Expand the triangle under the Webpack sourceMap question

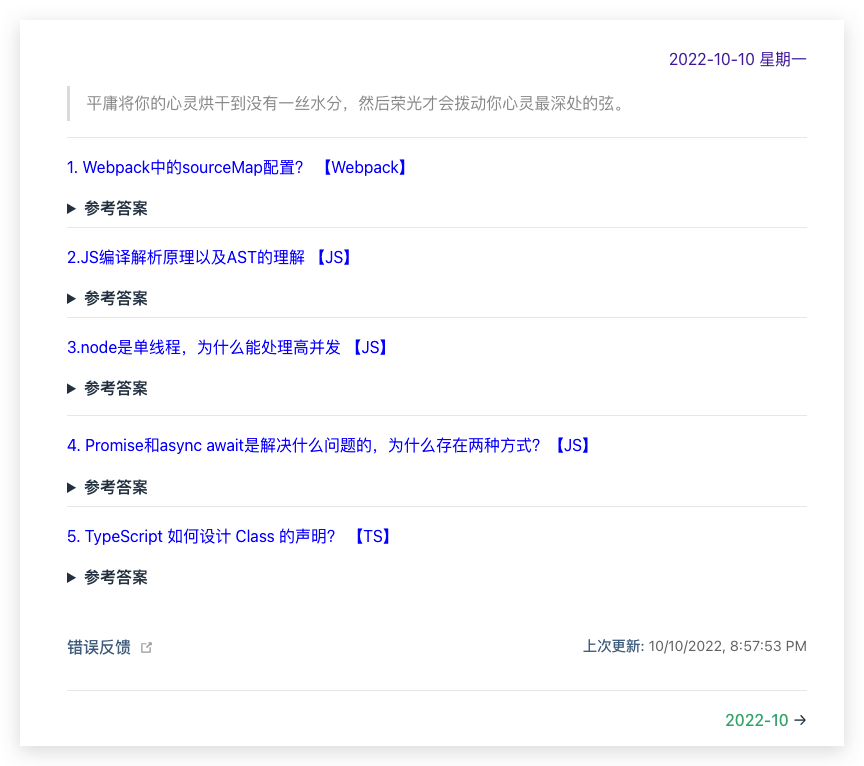pyautogui.click(x=72, y=208)
